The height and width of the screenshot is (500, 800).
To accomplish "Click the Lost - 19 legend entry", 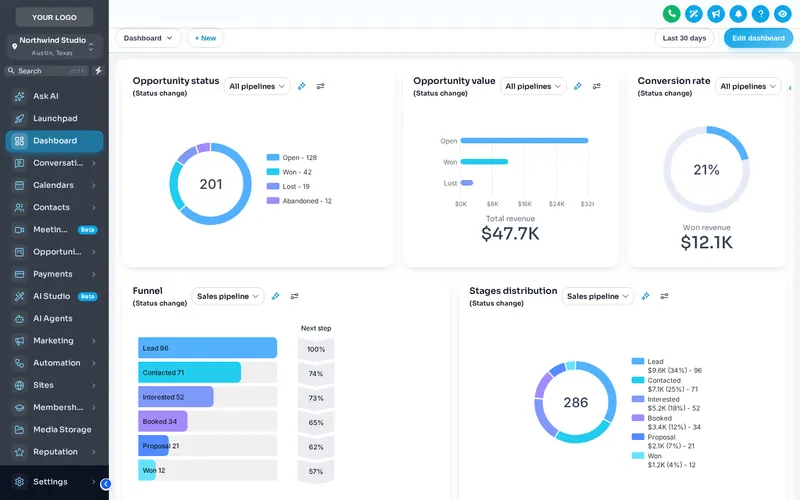I will coord(288,186).
